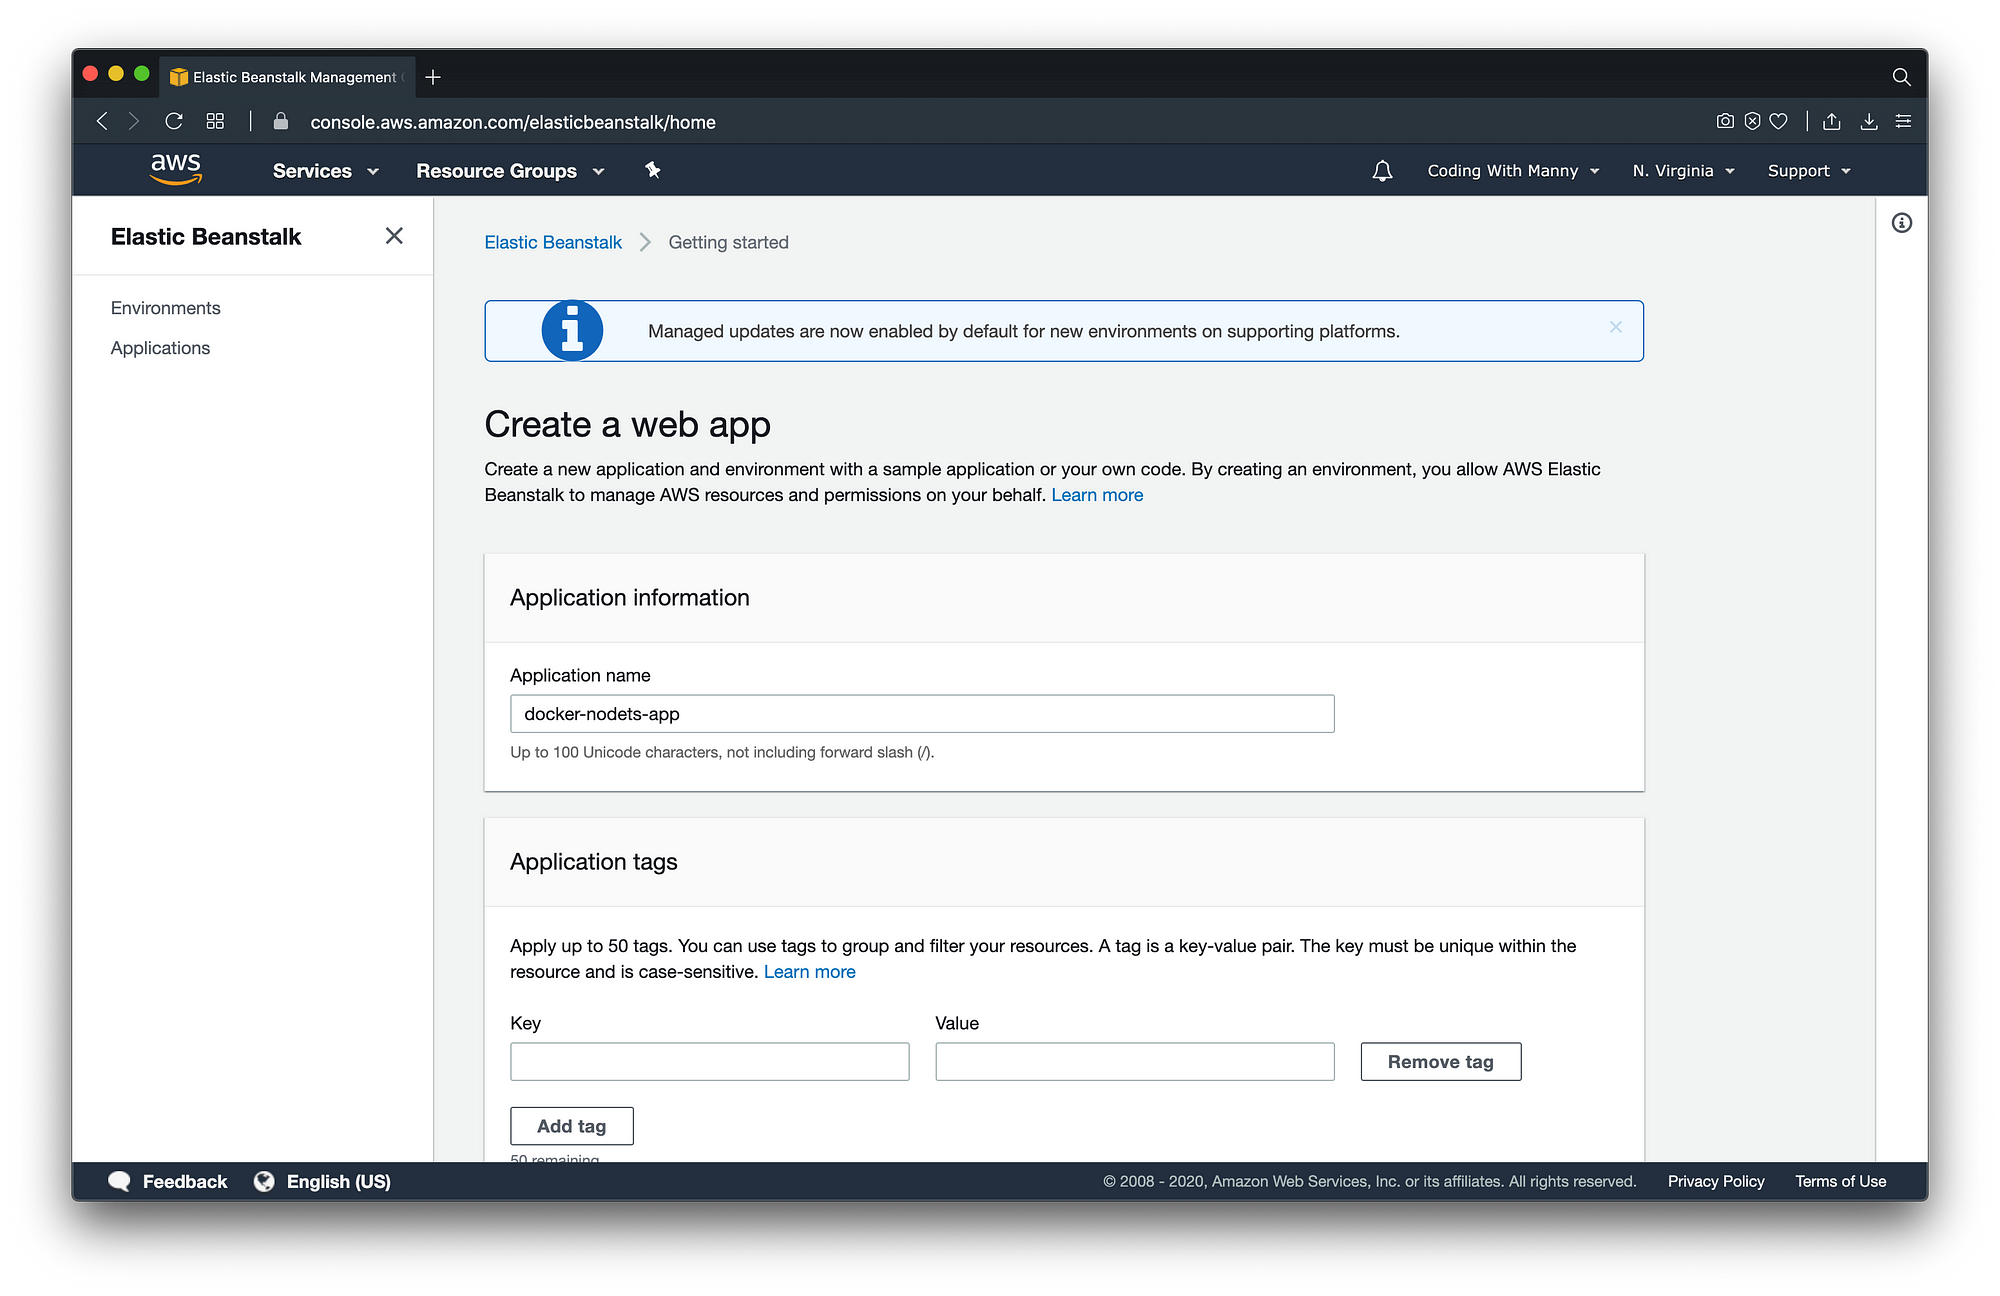The height and width of the screenshot is (1296, 2000).
Task: Open the Privacy Policy link
Action: tap(1716, 1181)
